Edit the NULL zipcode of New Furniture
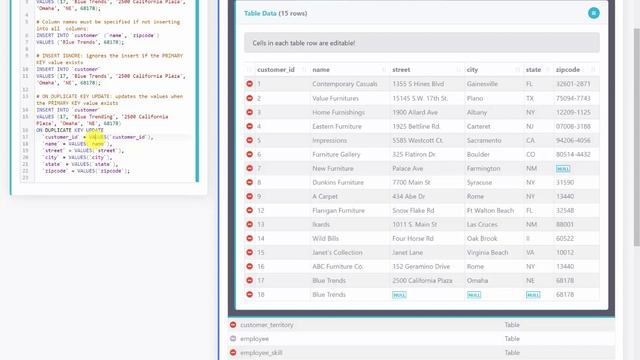Viewport: 640px width, 360px height. pos(563,169)
